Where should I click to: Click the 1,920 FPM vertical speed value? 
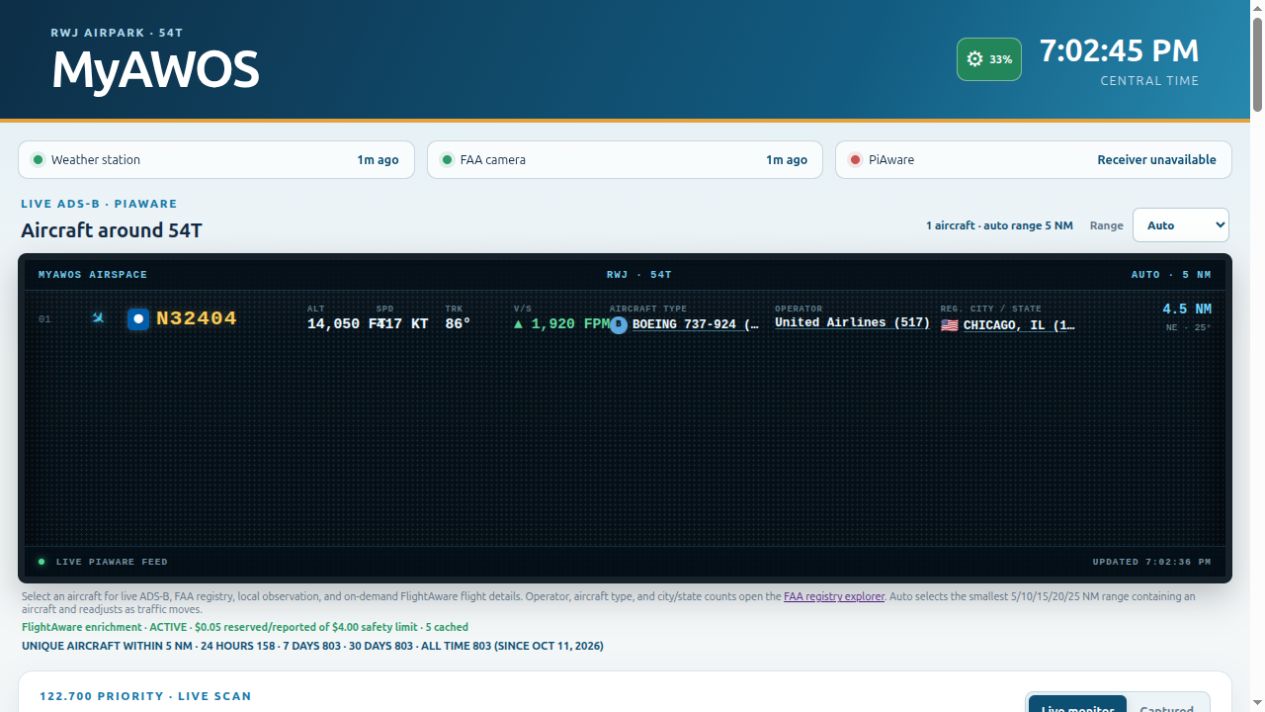570,325
